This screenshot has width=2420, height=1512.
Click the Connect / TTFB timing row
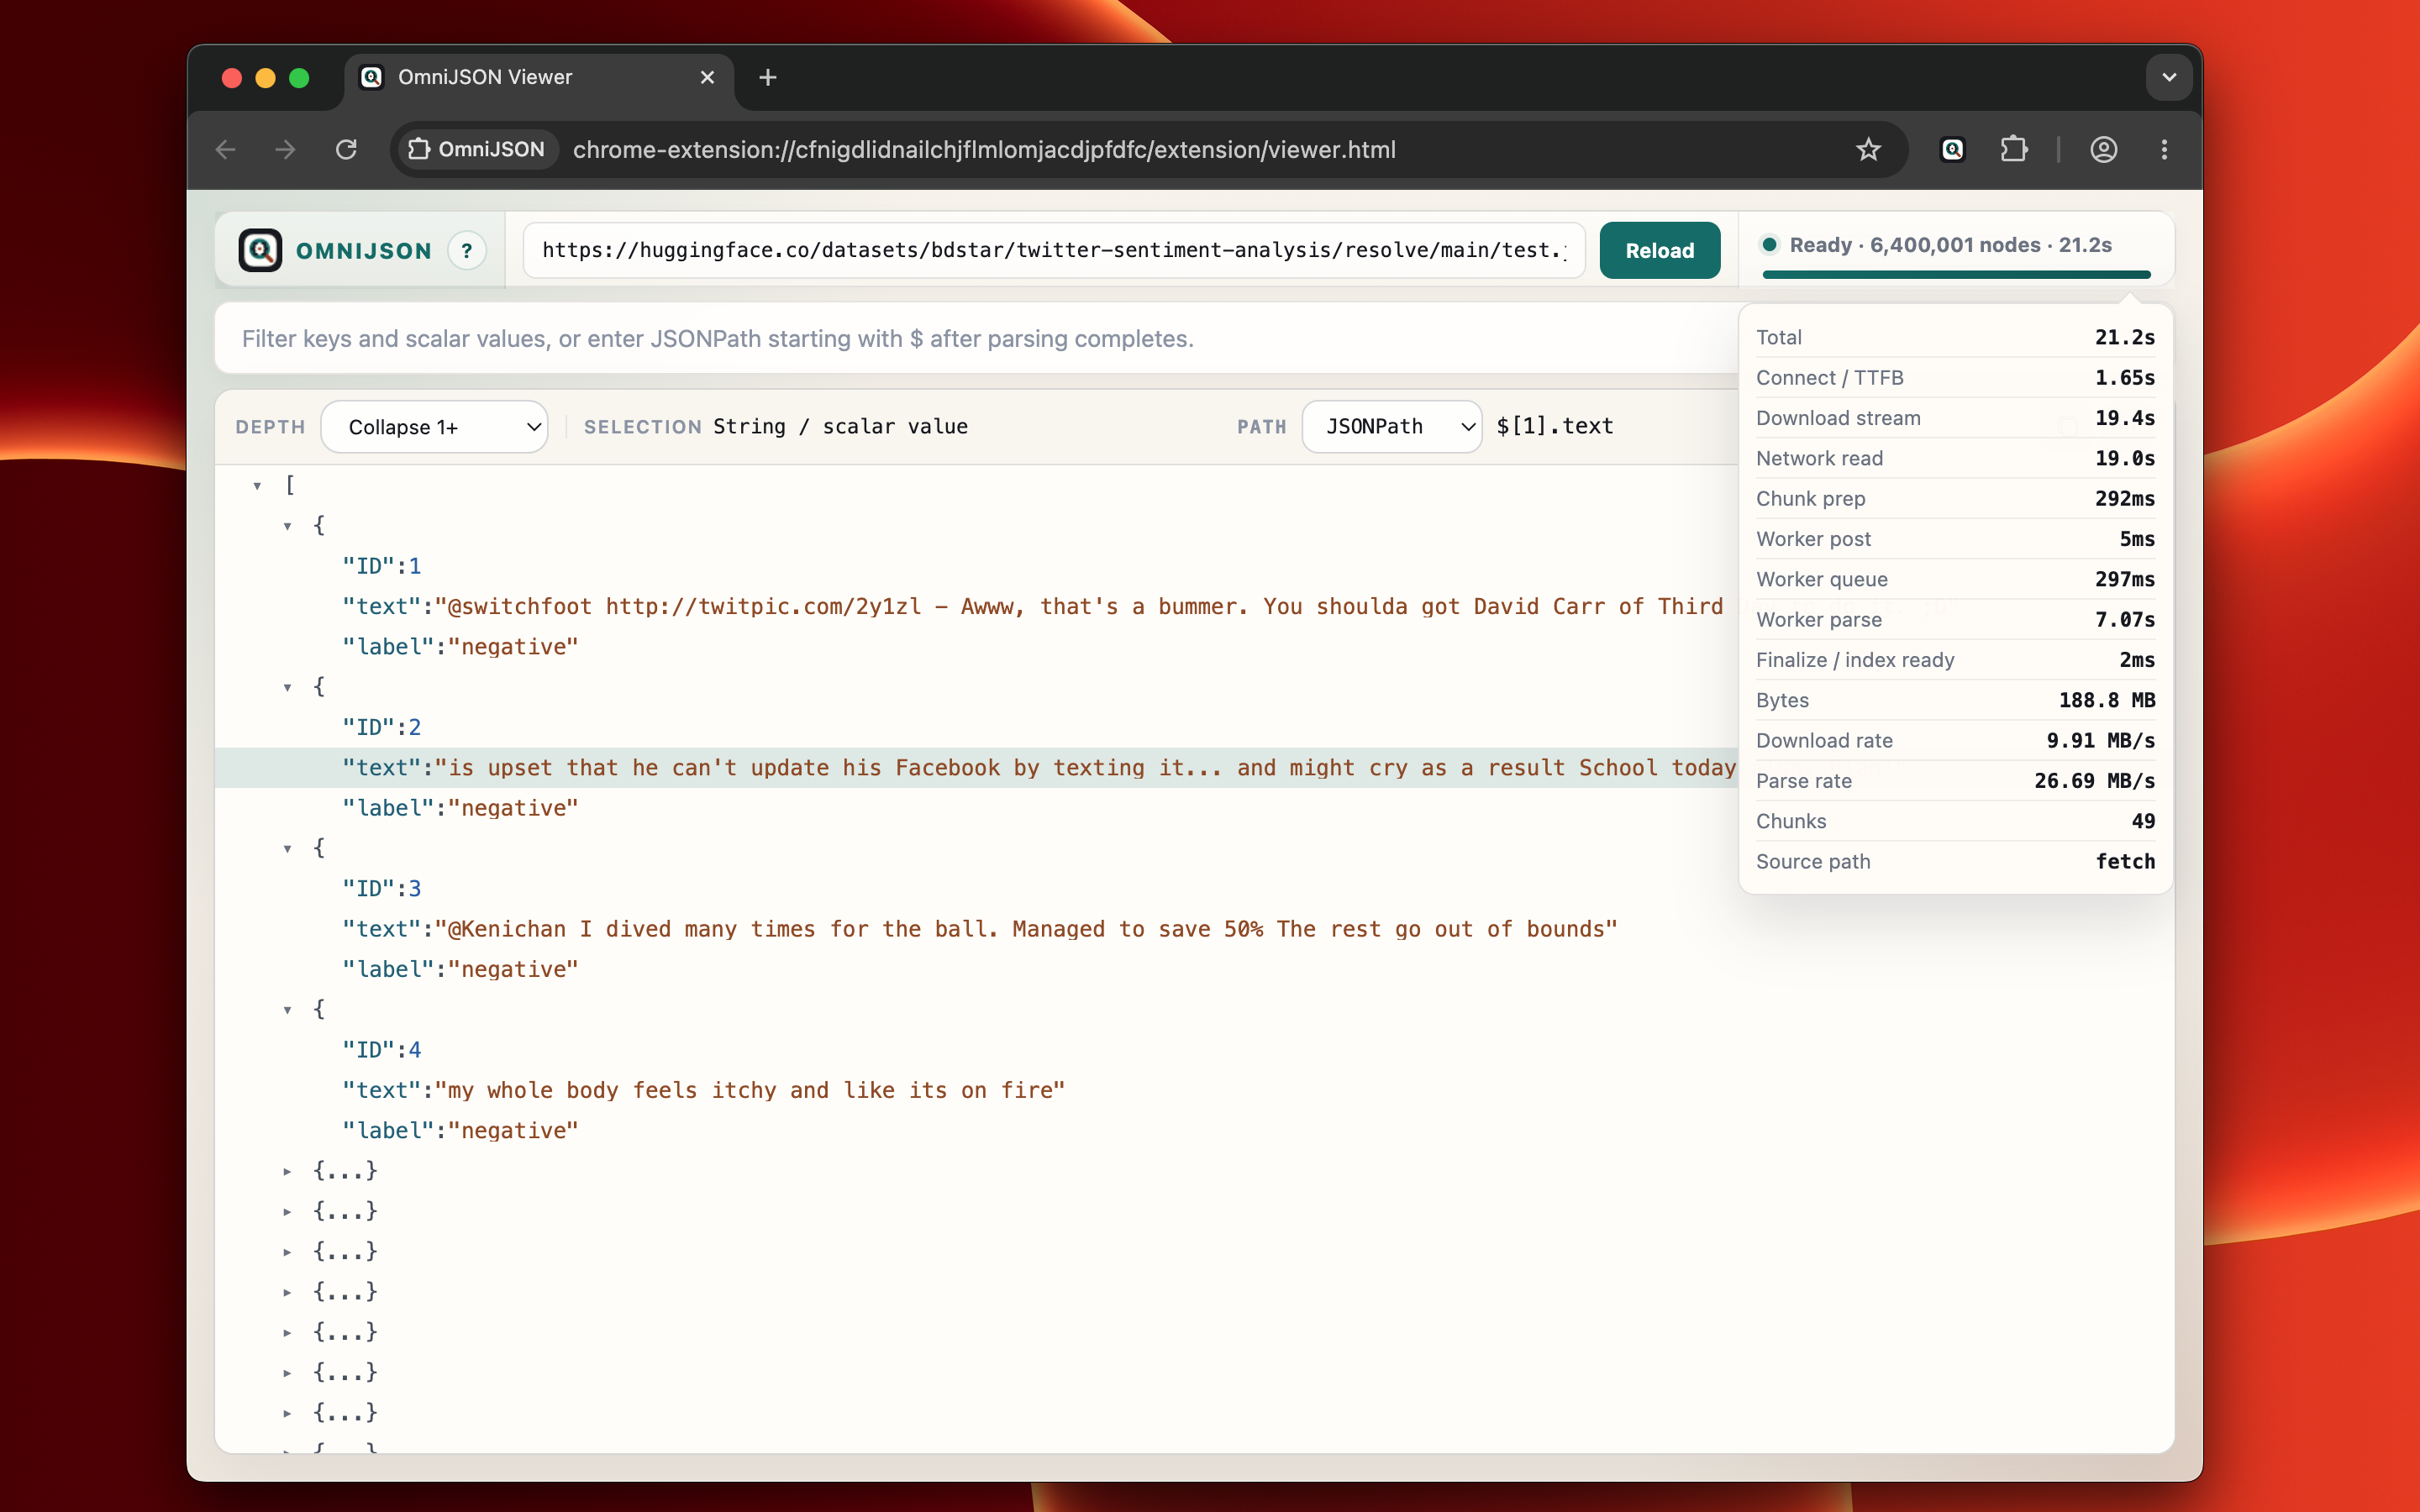click(1955, 378)
